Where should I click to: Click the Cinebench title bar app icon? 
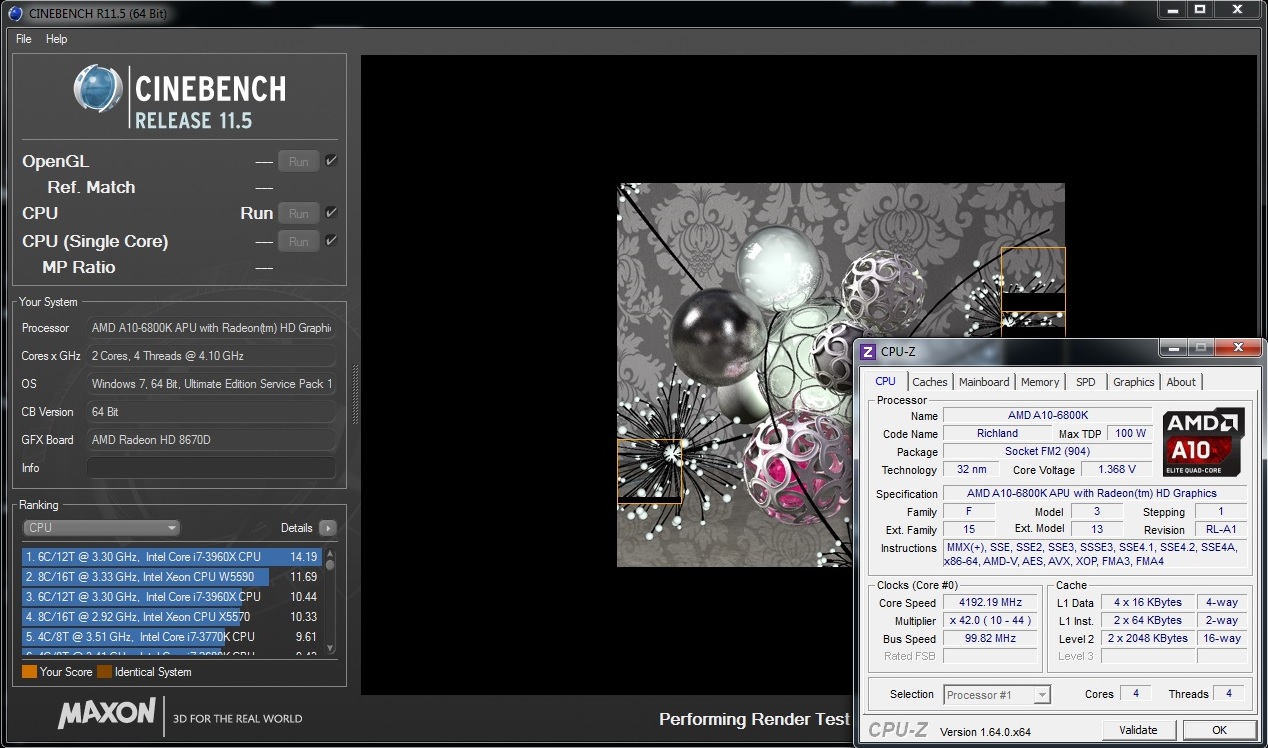coord(14,13)
